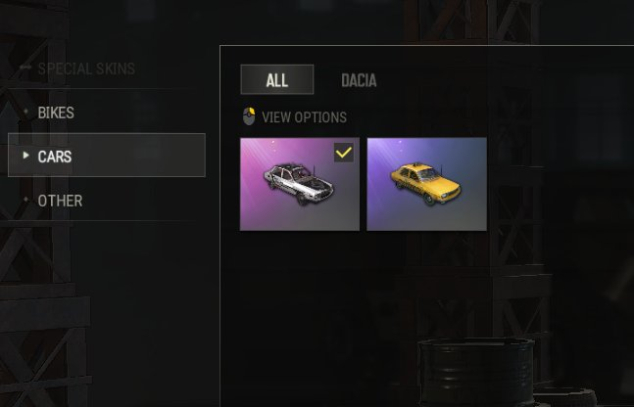Click the white car model in first tile
Image resolution: width=634 pixels, height=407 pixels.
[x=298, y=183]
